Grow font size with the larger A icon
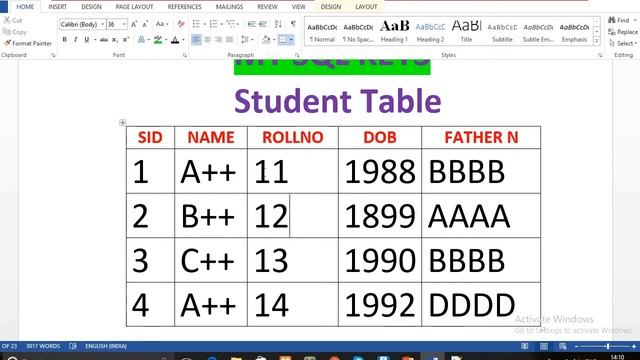The image size is (640, 360). pyautogui.click(x=134, y=24)
